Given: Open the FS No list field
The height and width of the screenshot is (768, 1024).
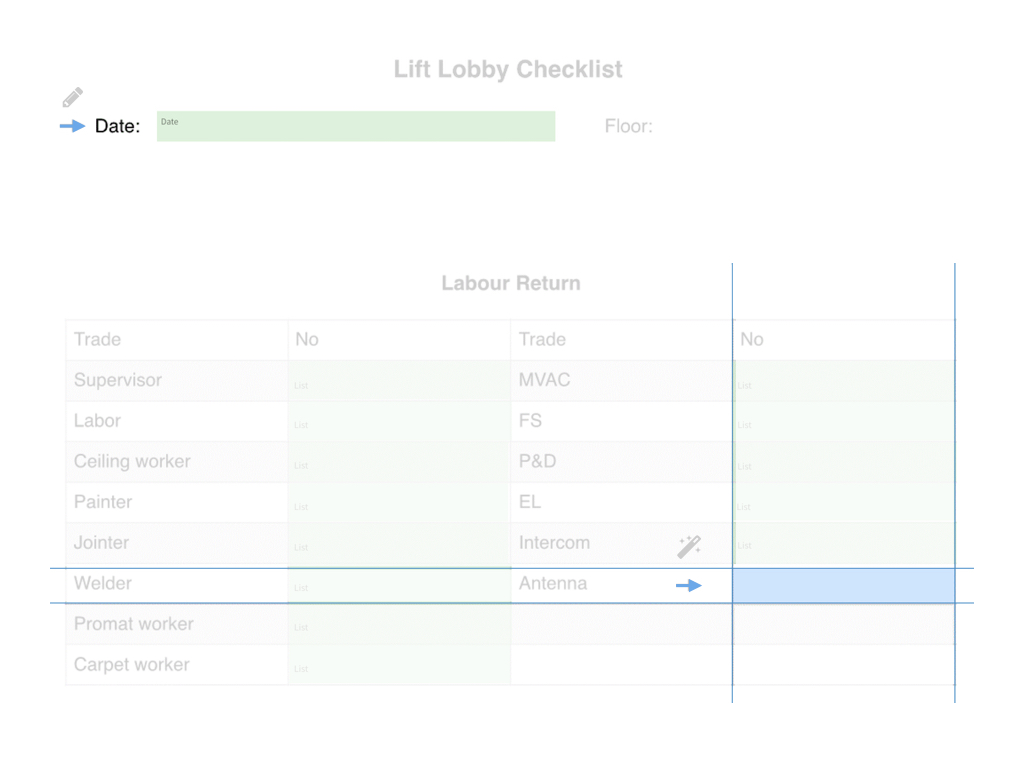Looking at the screenshot, I should (x=844, y=421).
